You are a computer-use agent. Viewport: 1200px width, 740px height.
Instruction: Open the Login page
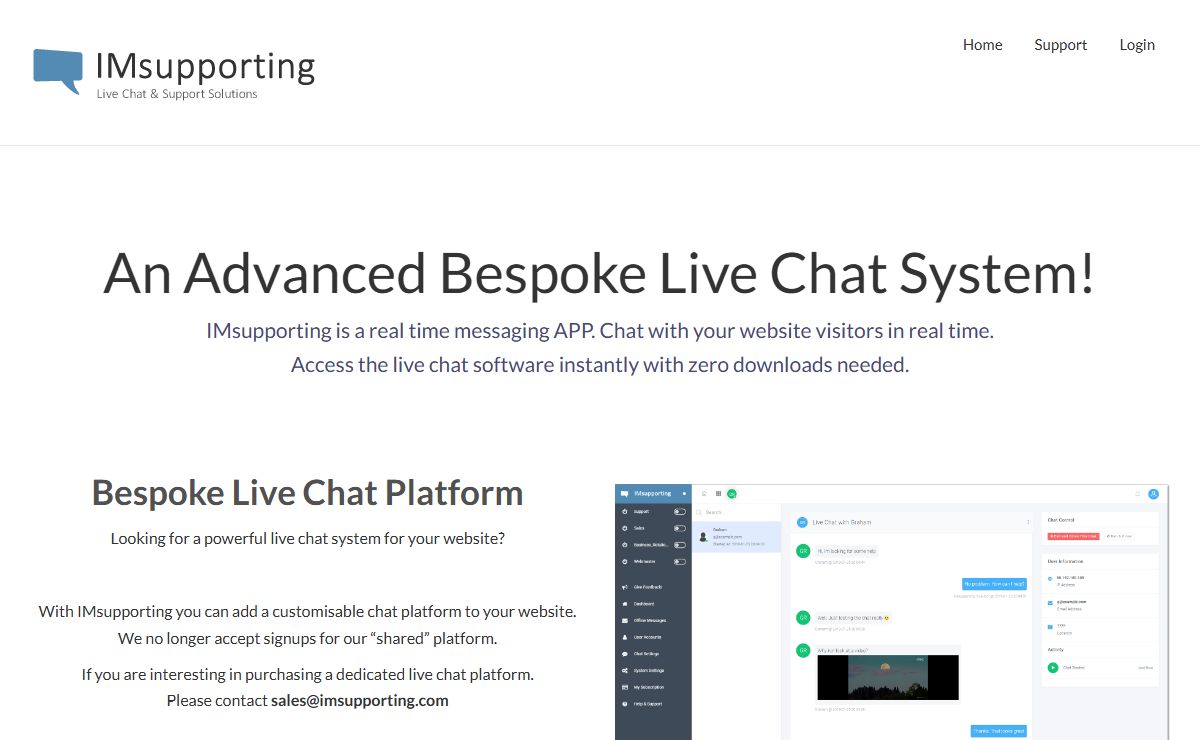(x=1137, y=45)
